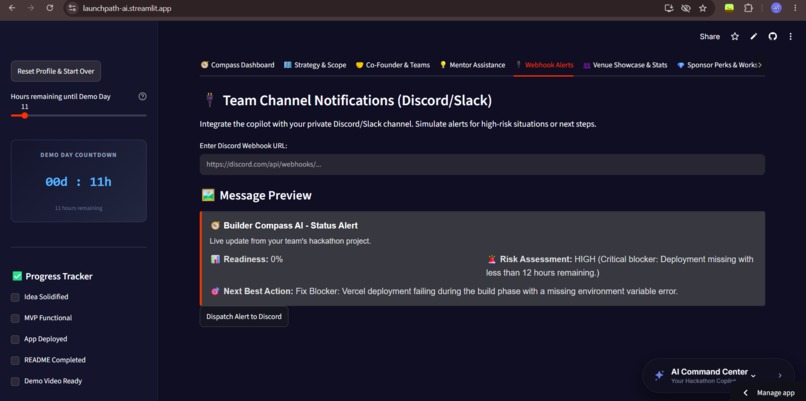This screenshot has width=806, height=401.
Task: Bookmark this page with the star icon
Action: (x=703, y=8)
